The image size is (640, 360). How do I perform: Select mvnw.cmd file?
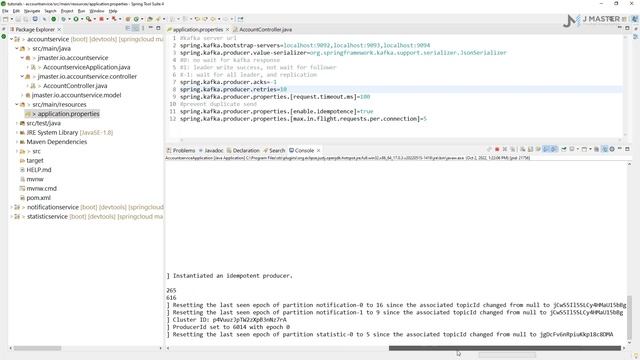41,189
